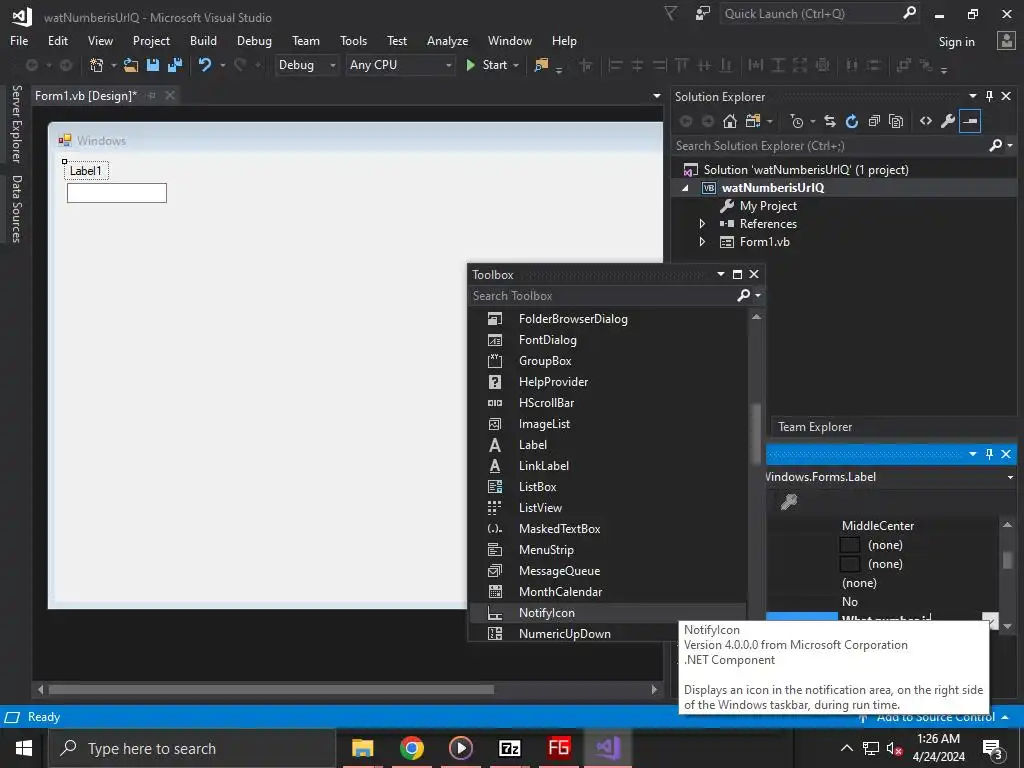Click the account avatar icon next to Sign in
1024x768 pixels.
[1006, 40]
